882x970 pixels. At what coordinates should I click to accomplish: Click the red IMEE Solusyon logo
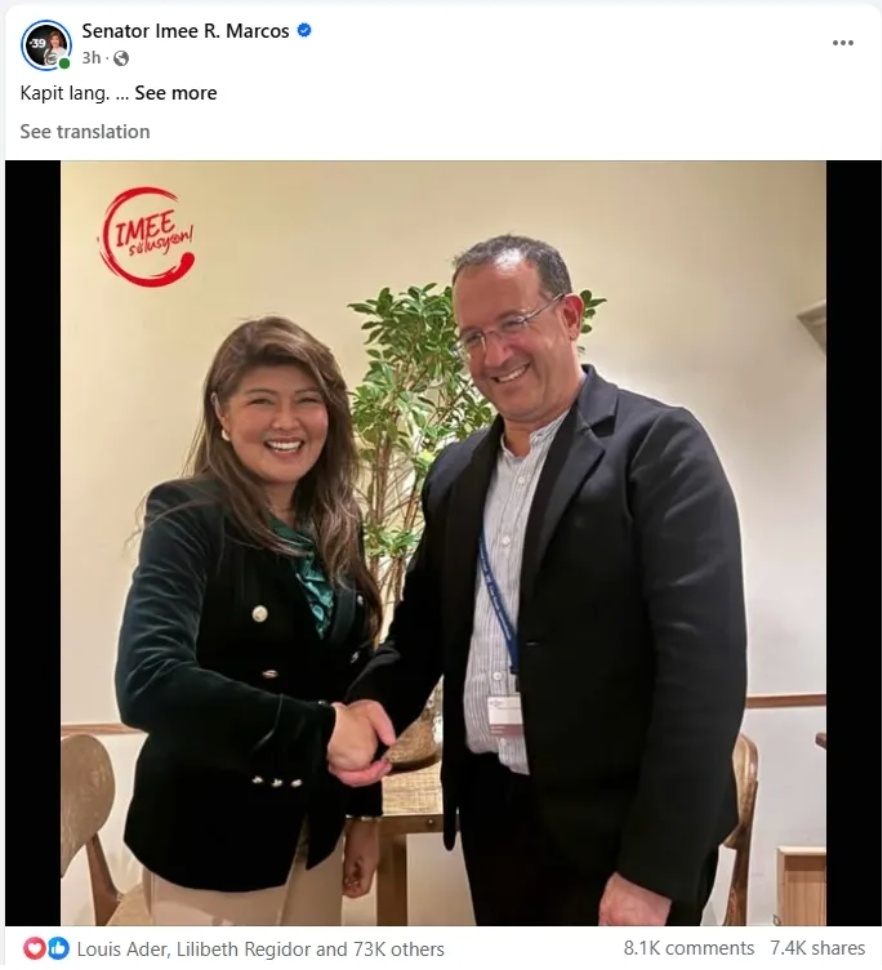pos(147,237)
